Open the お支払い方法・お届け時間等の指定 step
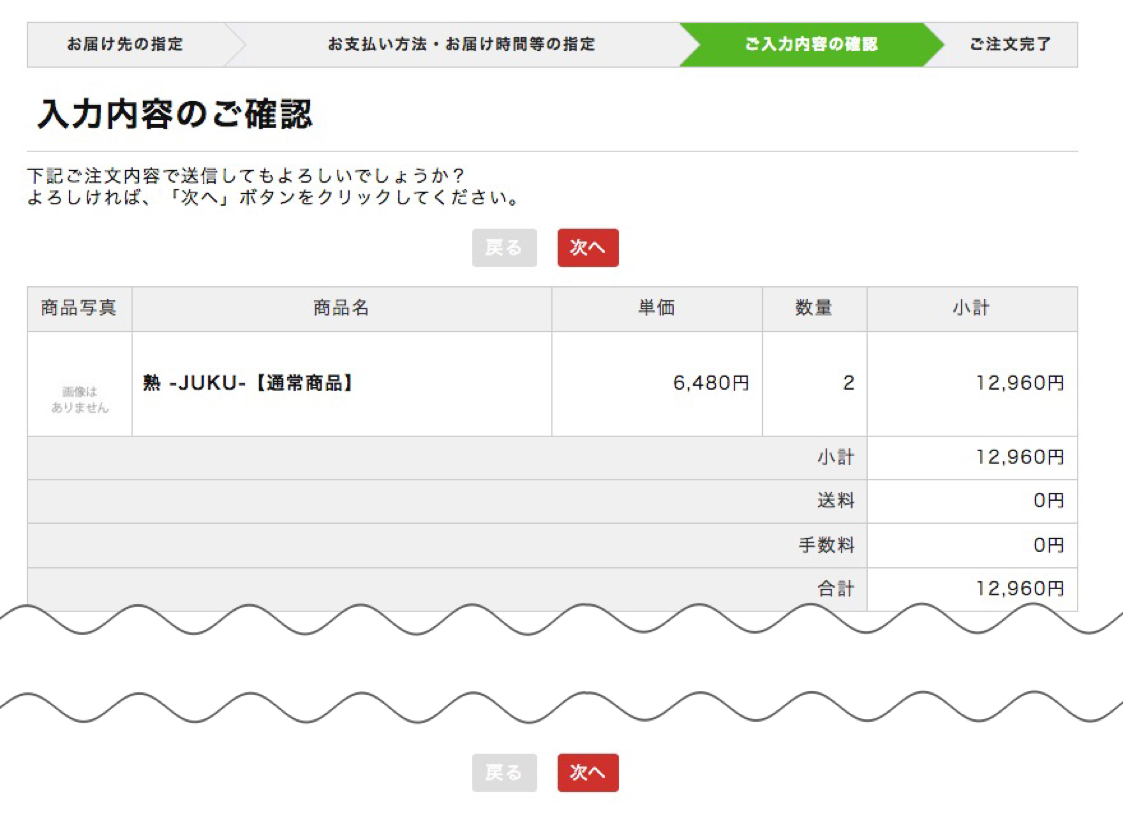Image resolution: width=1123 pixels, height=815 pixels. click(460, 44)
